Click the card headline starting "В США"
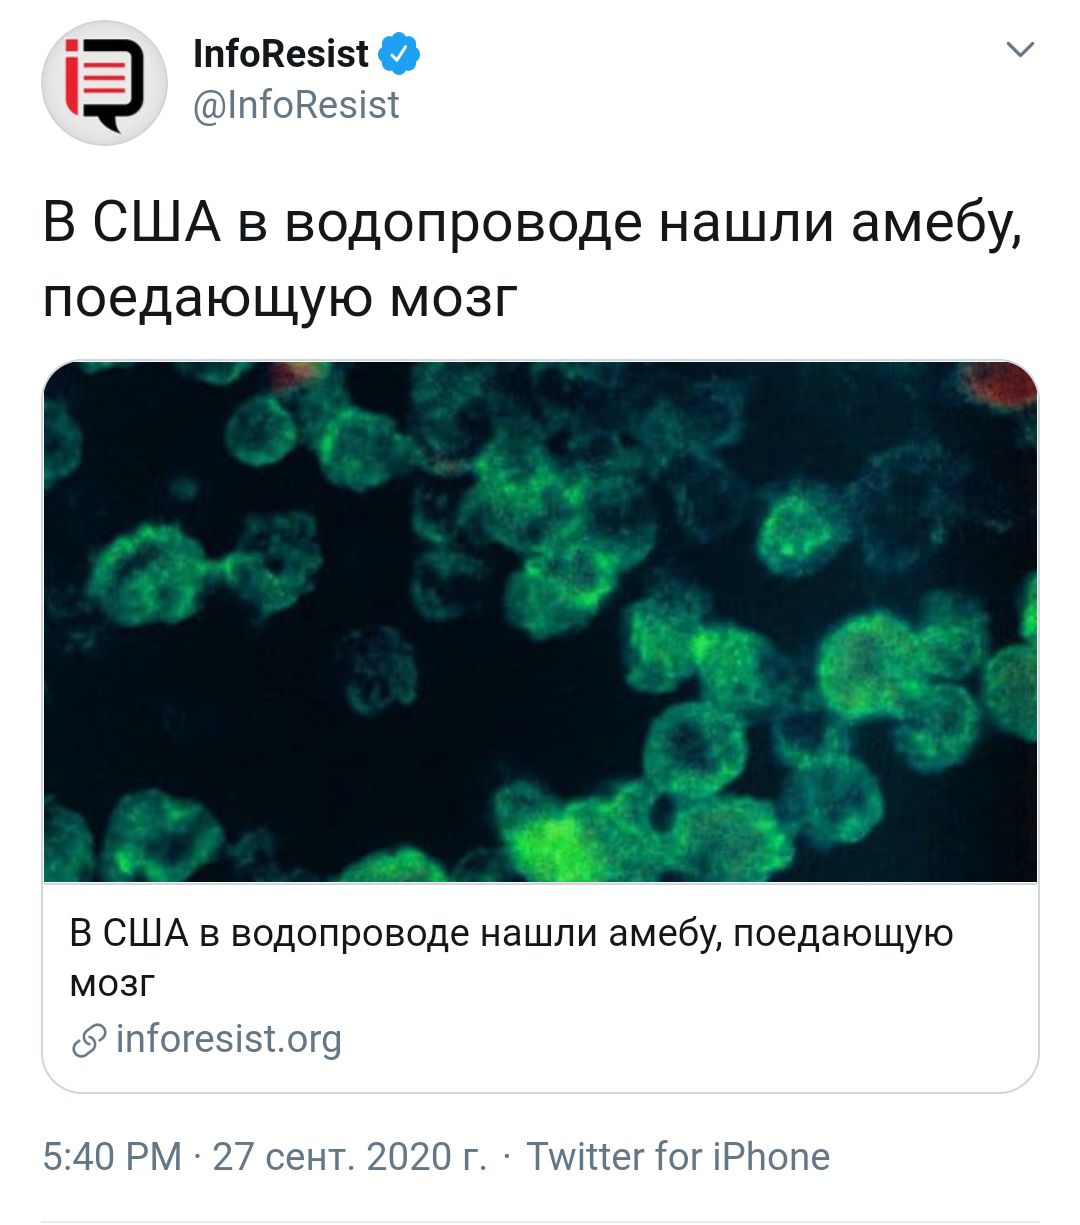Screen dimensions: 1080x1225 [511, 934]
